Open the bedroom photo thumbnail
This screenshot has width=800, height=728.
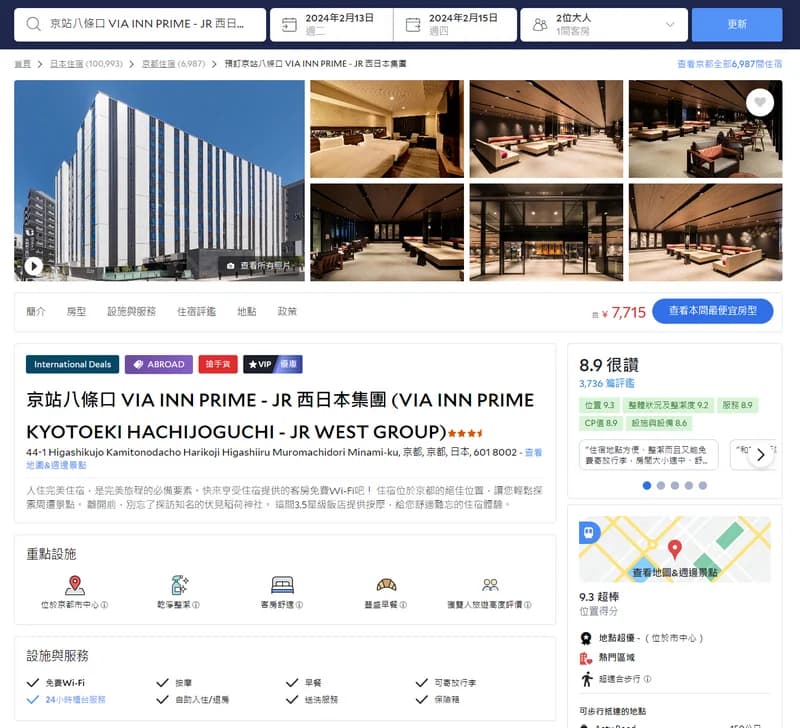tap(387, 129)
